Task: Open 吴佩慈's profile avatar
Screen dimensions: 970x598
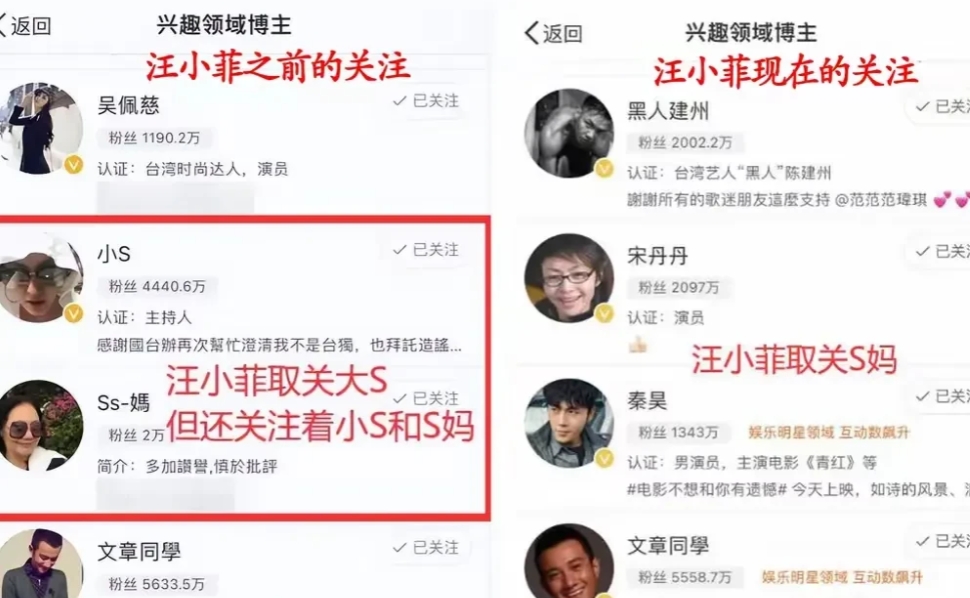Action: click(41, 129)
